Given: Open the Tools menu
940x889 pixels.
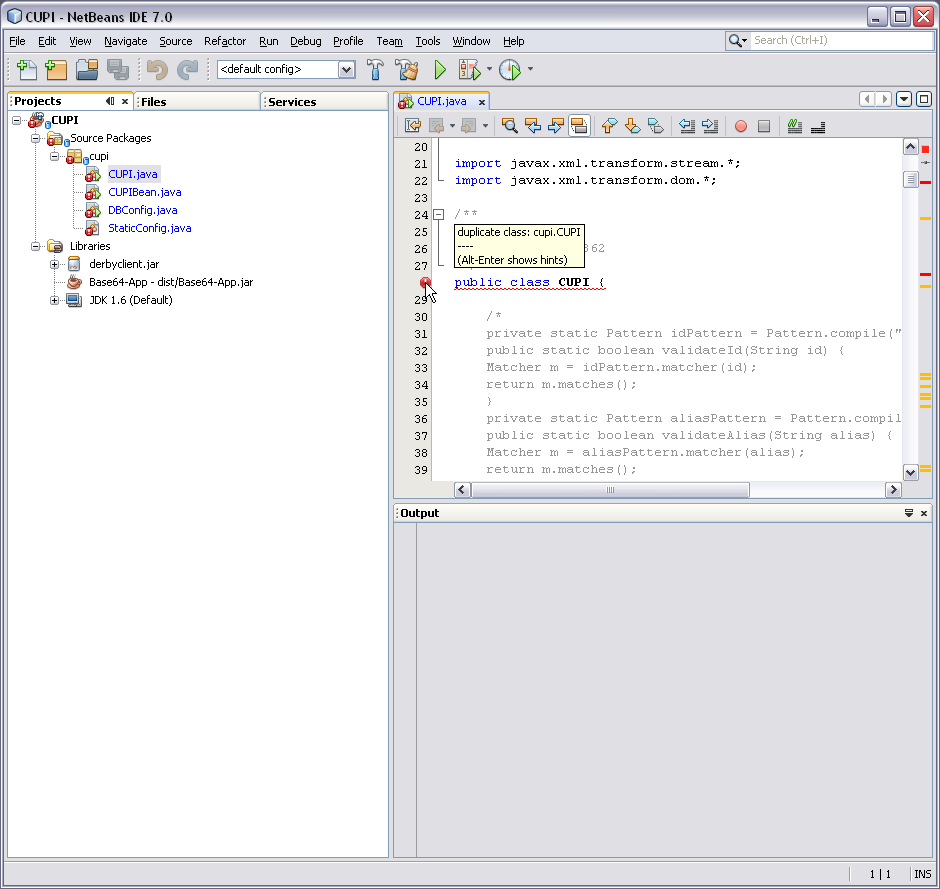Looking at the screenshot, I should pos(427,41).
